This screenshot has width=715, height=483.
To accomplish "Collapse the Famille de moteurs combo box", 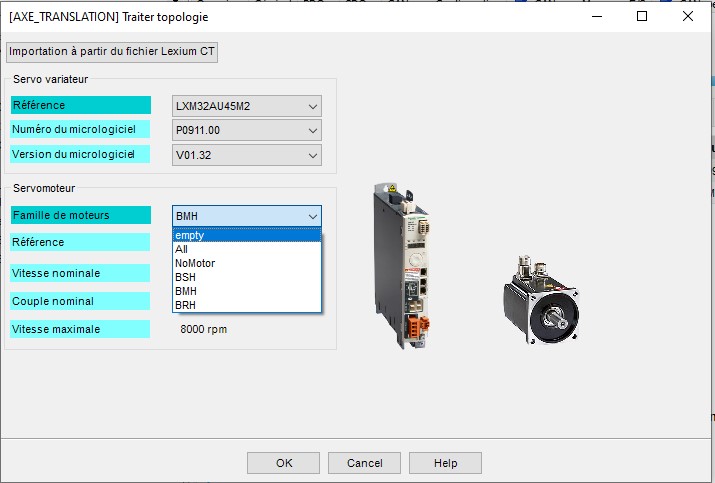I will pos(313,216).
